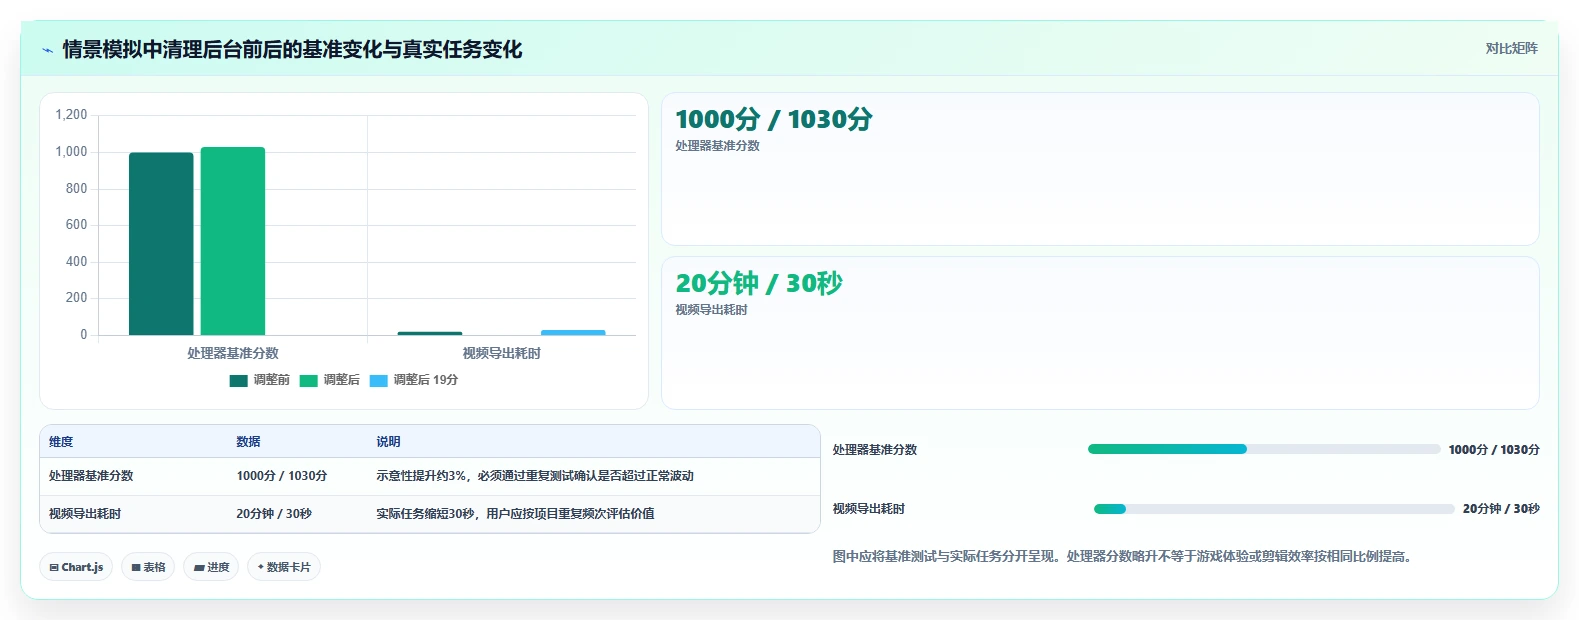Select the Chart.js chip

(x=76, y=567)
